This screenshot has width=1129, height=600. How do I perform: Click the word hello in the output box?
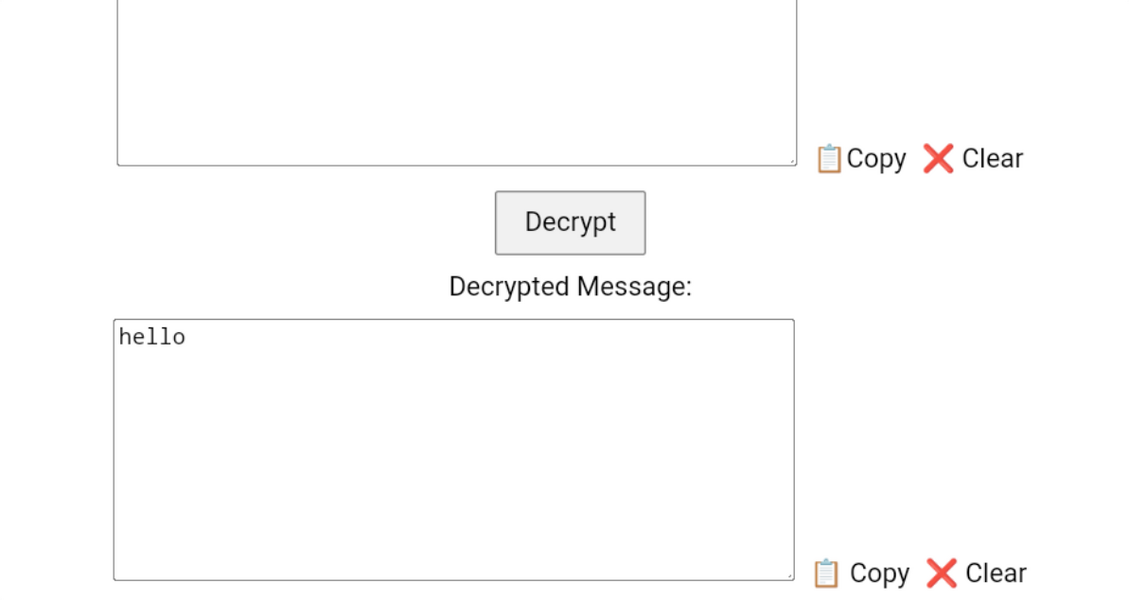(x=152, y=337)
